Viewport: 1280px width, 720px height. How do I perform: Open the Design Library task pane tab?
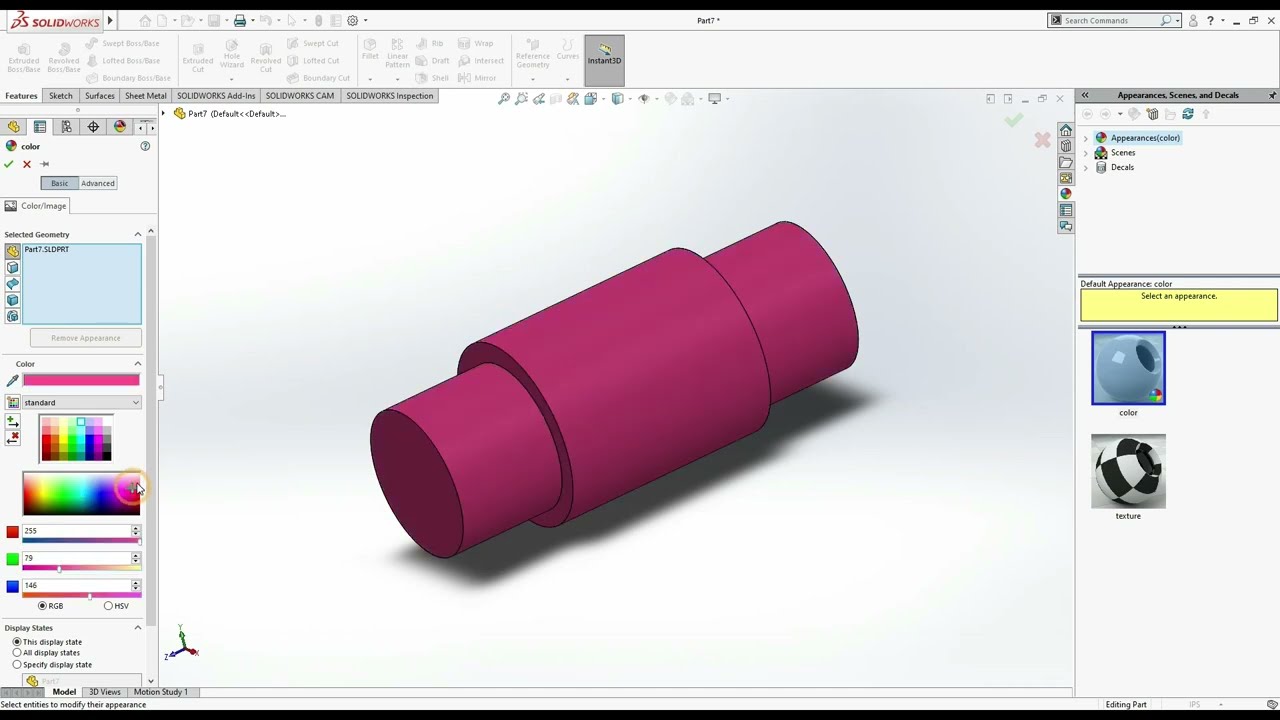(1065, 146)
